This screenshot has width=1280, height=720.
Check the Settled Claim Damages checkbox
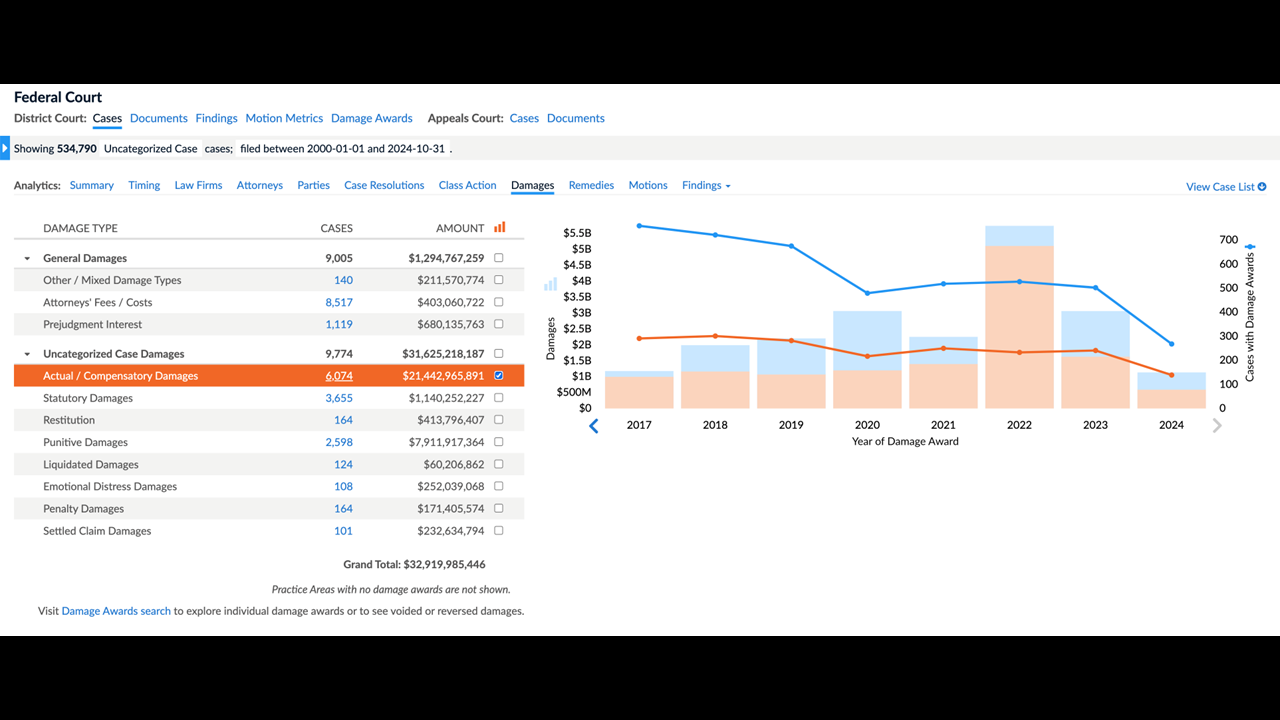tap(499, 531)
